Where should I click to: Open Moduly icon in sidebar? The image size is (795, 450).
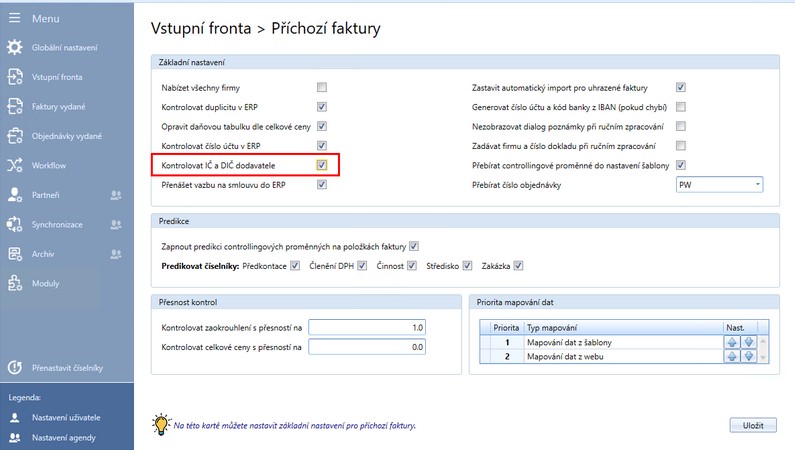[15, 283]
